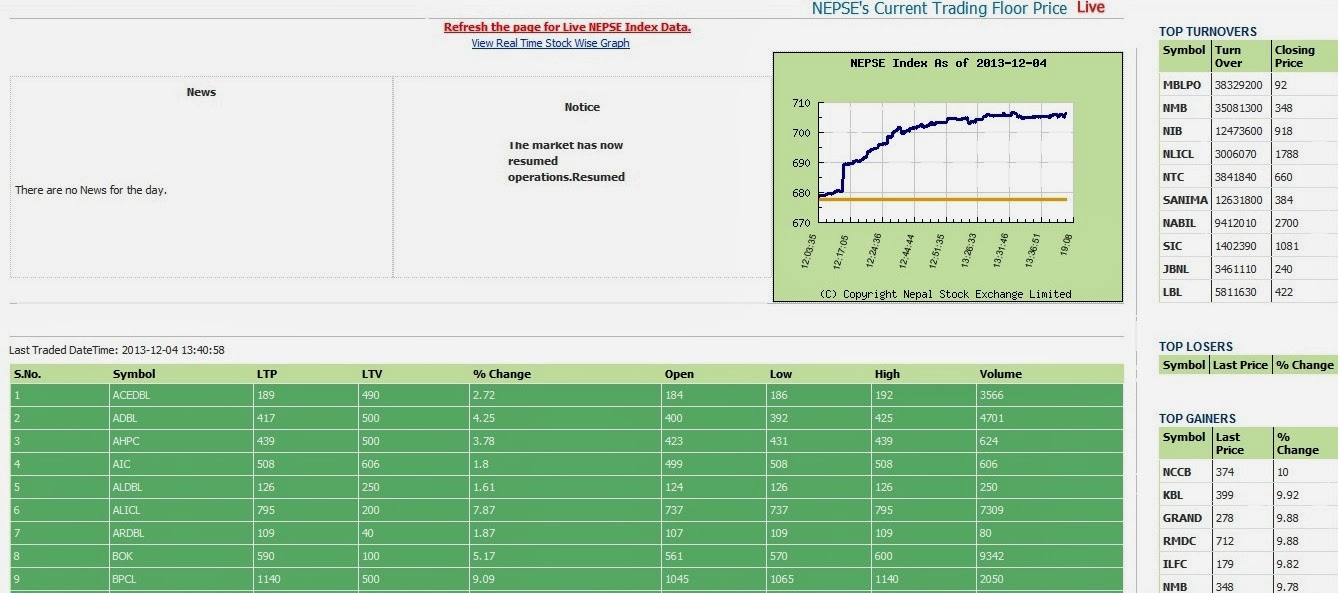Click the market resumed operations notice text

point(566,161)
